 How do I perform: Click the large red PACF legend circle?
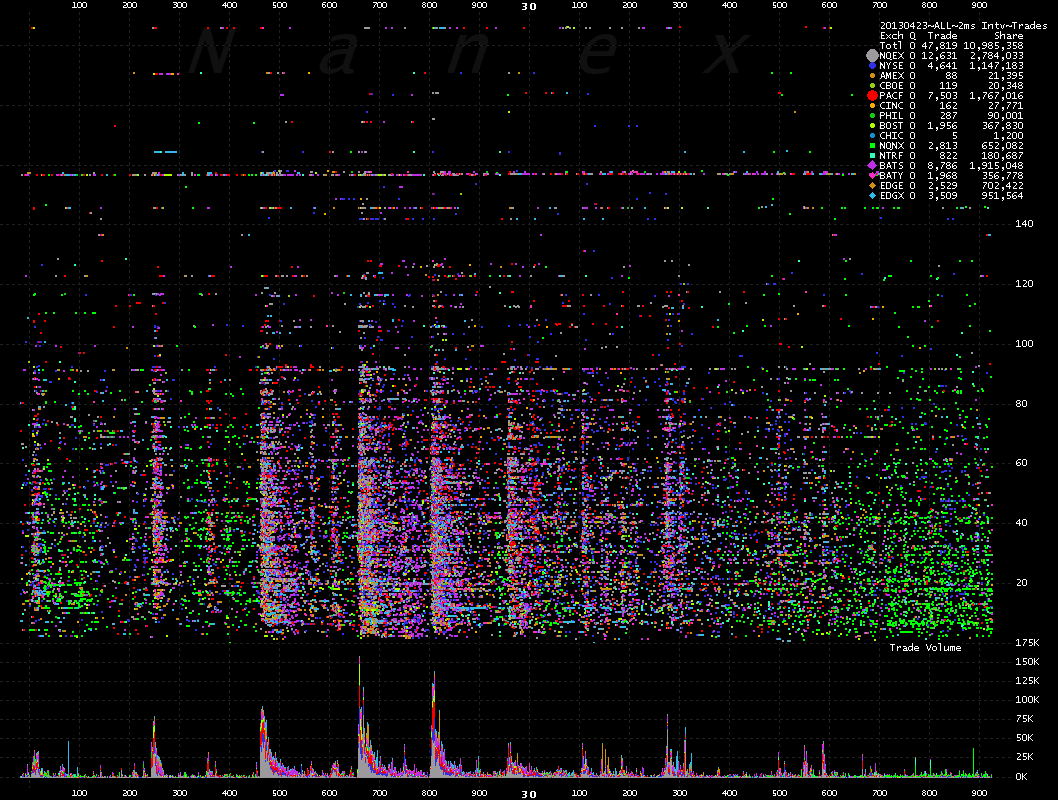tap(872, 95)
